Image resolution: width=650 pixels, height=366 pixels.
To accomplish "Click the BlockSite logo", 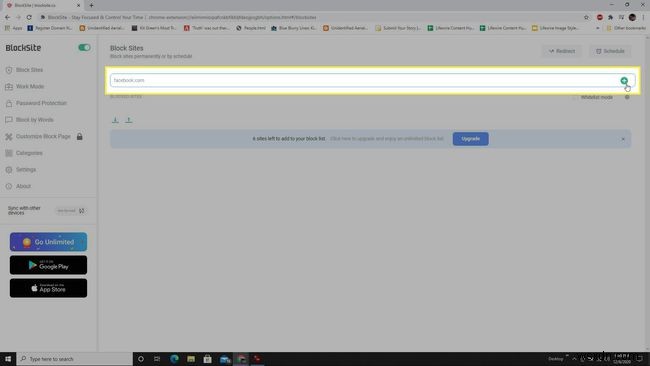I will [23, 48].
